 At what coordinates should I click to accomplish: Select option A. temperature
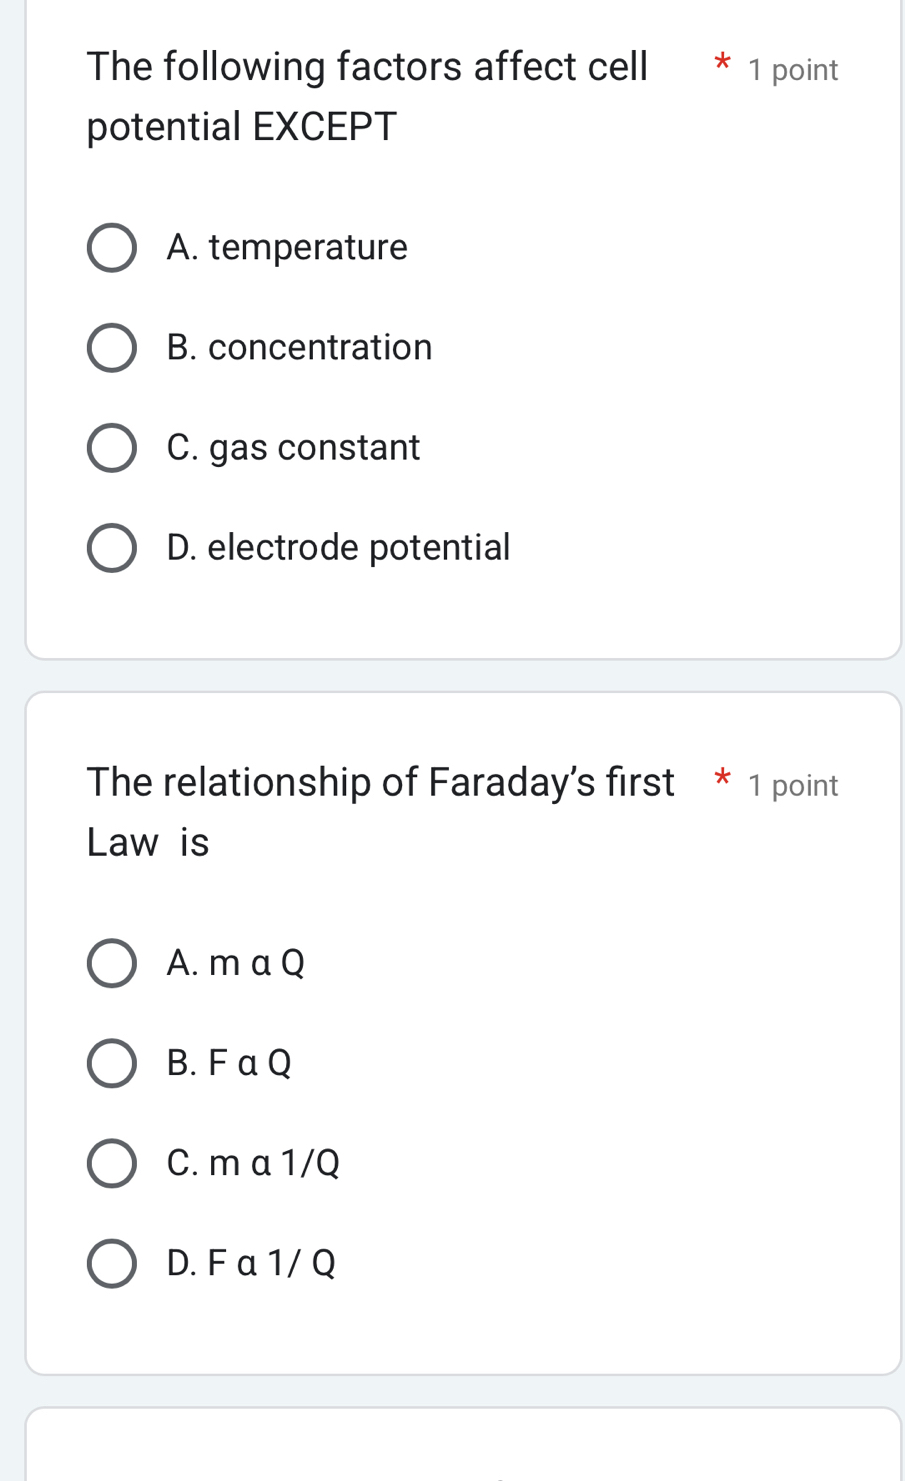pos(111,247)
